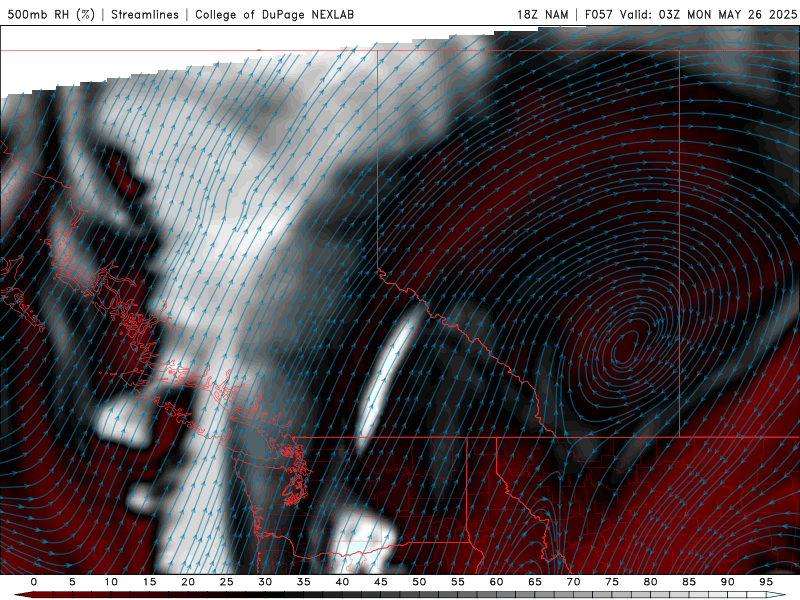The image size is (800, 600).
Task: Click the colorbar label '20'
Action: pyautogui.click(x=188, y=582)
